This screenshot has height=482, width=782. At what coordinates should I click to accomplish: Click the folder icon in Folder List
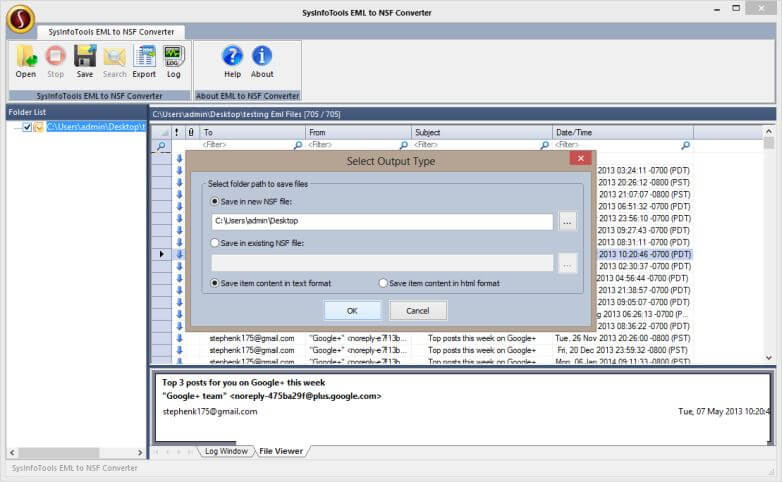pyautogui.click(x=39, y=127)
